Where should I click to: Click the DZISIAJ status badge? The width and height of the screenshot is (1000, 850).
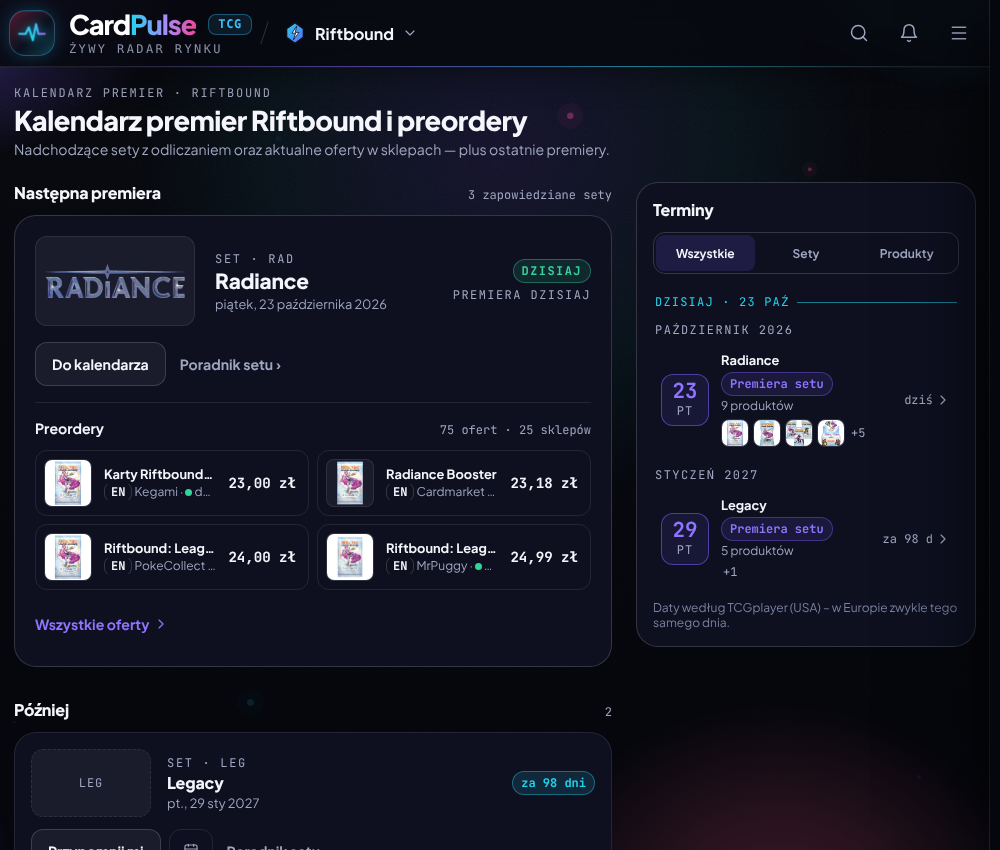click(552, 270)
